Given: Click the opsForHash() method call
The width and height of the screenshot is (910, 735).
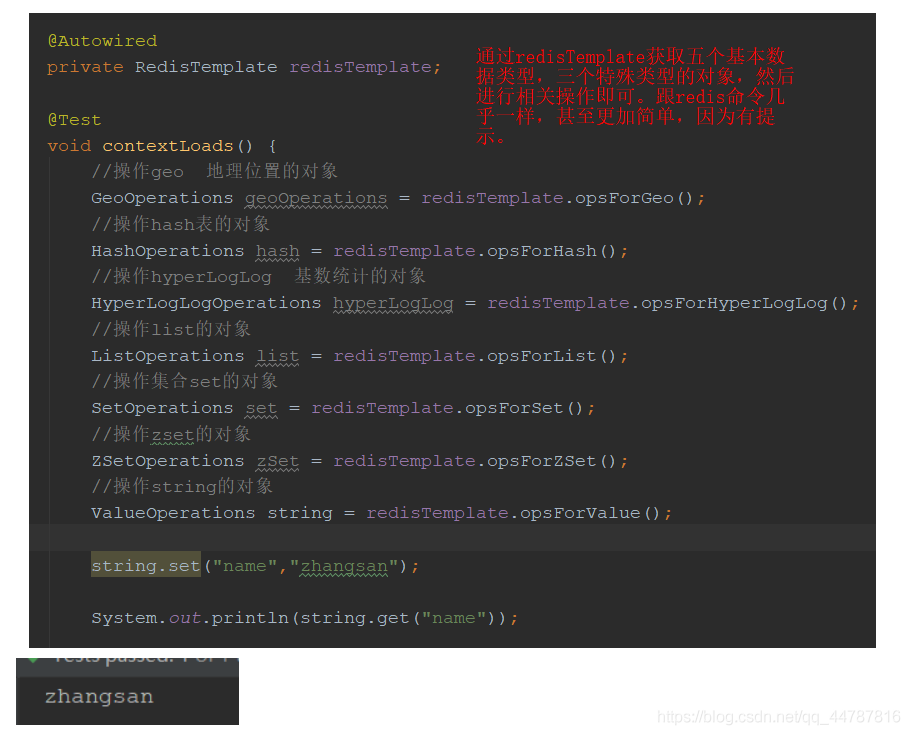Looking at the screenshot, I should (x=551, y=251).
